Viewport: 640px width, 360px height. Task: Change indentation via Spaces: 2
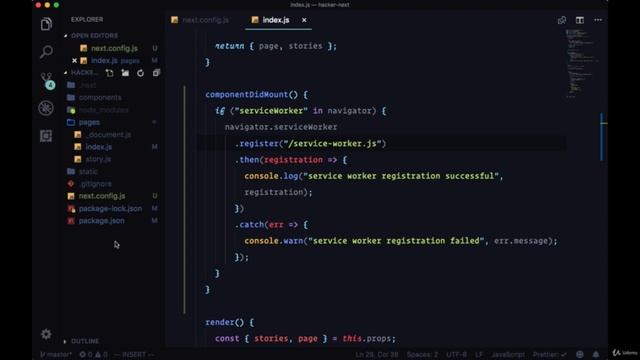pyautogui.click(x=422, y=354)
